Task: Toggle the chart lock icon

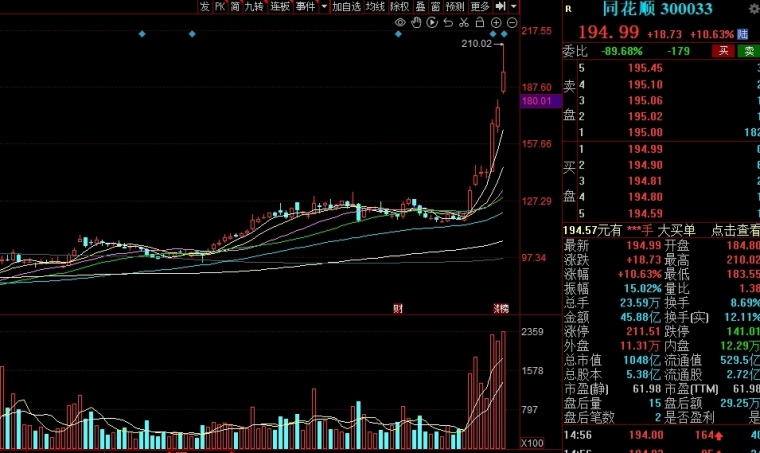Action: coord(480,22)
